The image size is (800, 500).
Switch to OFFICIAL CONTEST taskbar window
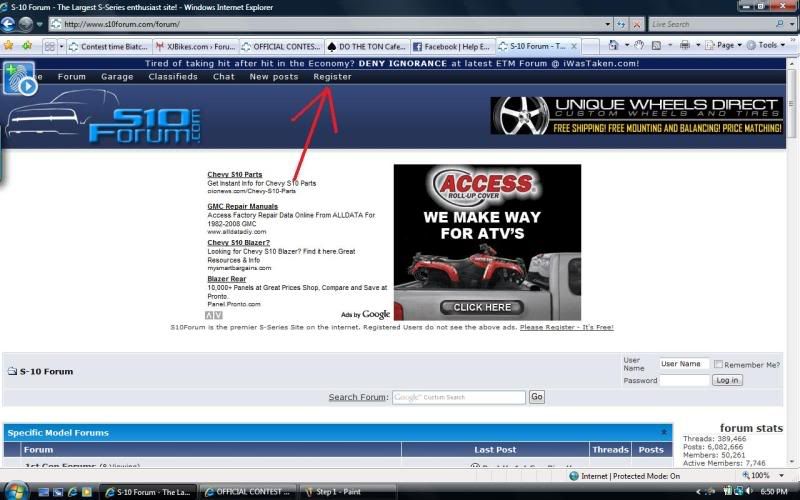(247, 492)
